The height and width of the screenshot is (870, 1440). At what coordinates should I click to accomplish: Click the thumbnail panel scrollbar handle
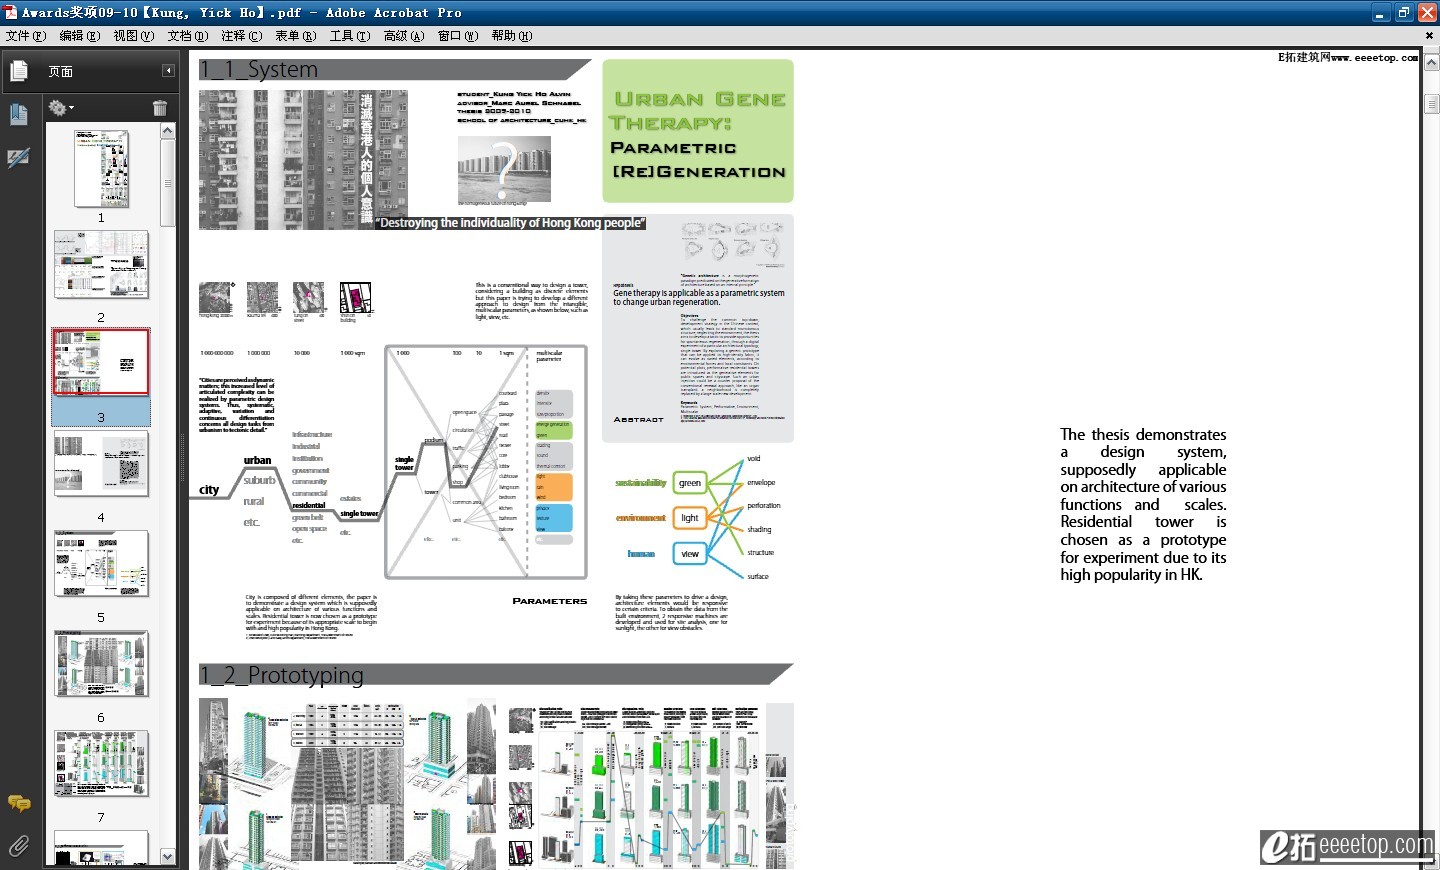(x=168, y=183)
